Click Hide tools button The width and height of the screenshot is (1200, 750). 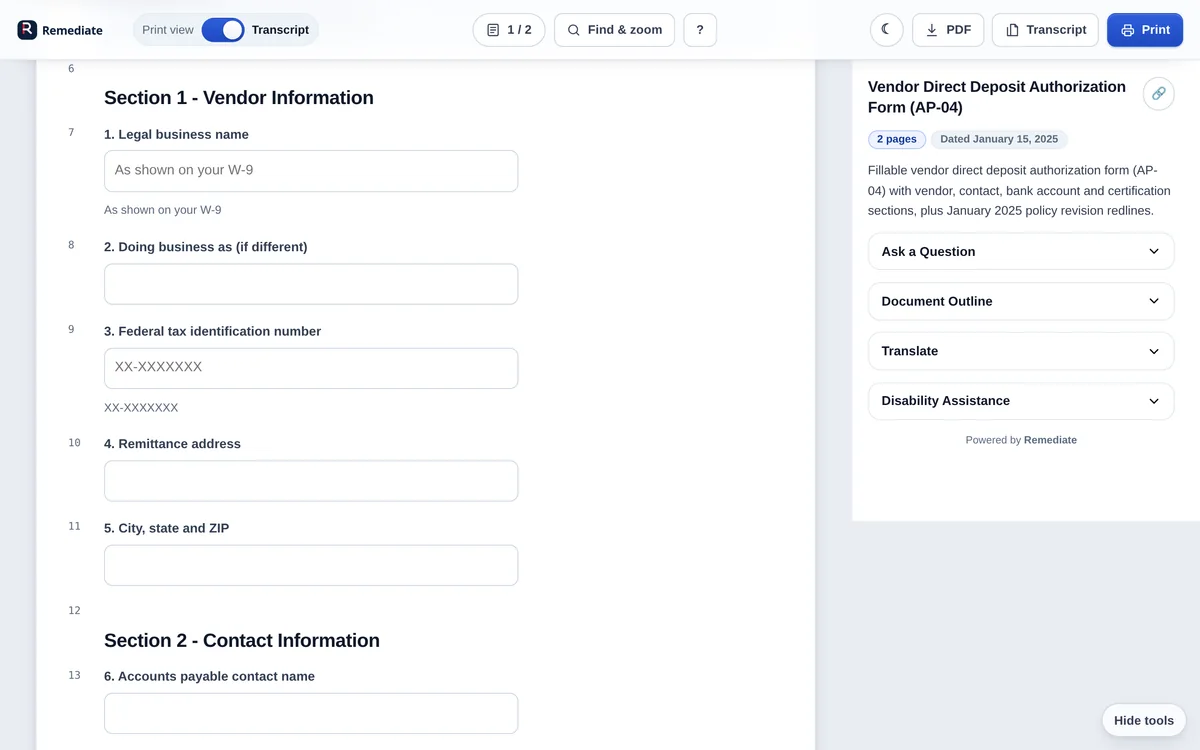tap(1144, 721)
